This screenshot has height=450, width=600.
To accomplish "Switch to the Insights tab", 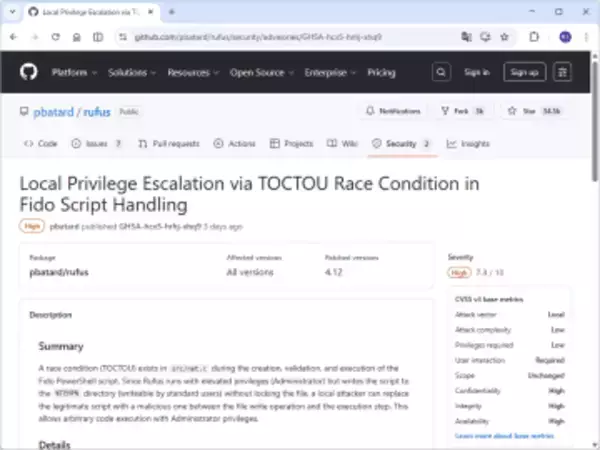I will point(468,143).
